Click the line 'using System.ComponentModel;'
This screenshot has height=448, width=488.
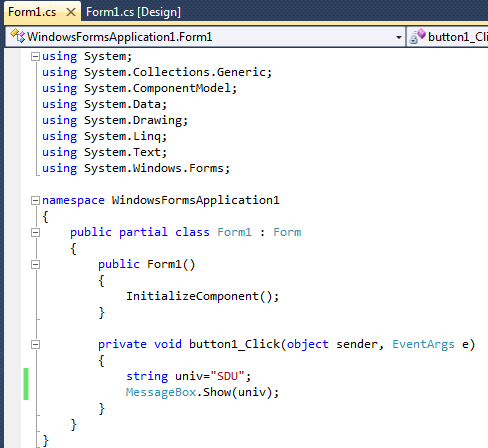(x=139, y=88)
